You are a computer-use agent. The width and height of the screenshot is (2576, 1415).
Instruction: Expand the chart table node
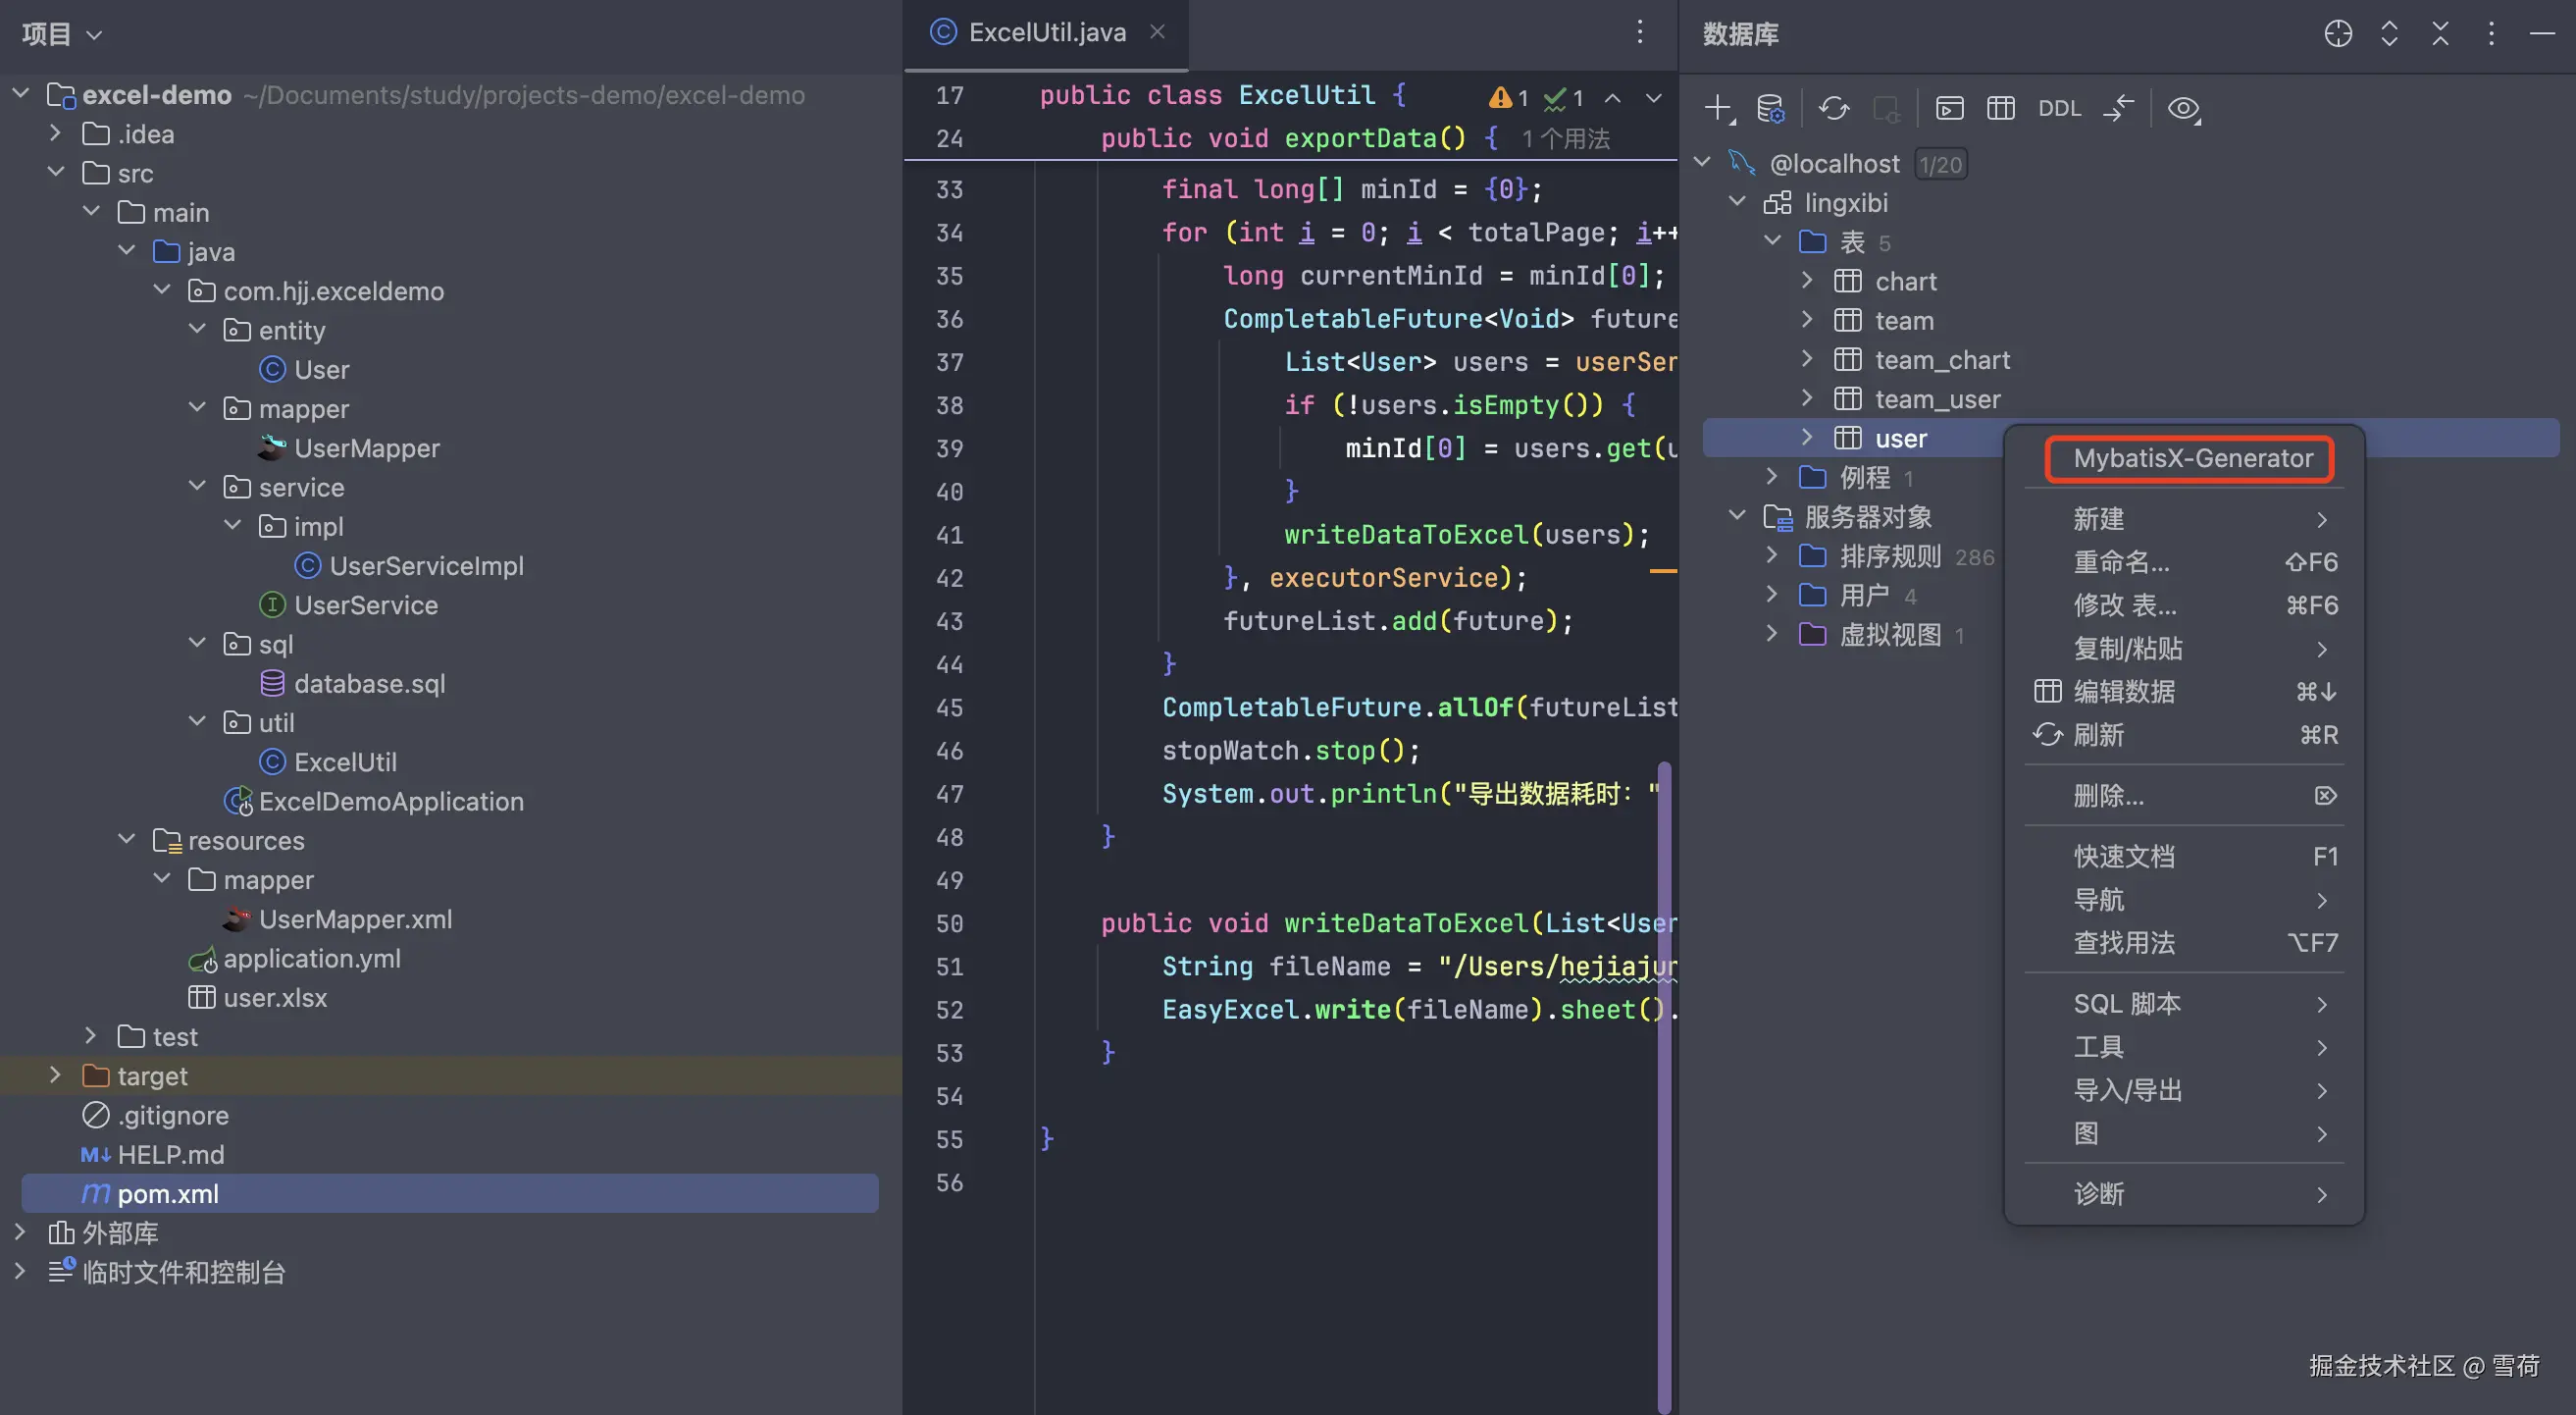point(1806,281)
